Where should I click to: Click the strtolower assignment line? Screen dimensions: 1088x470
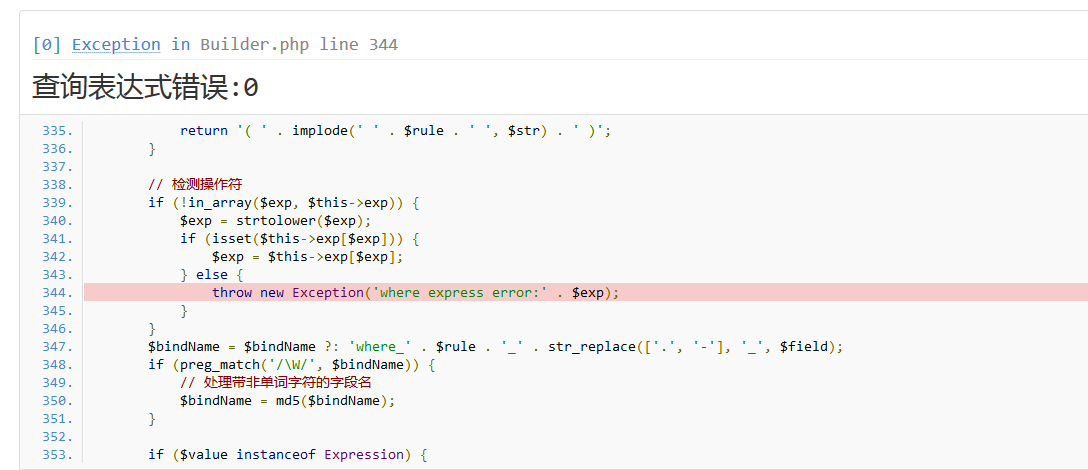coord(275,220)
